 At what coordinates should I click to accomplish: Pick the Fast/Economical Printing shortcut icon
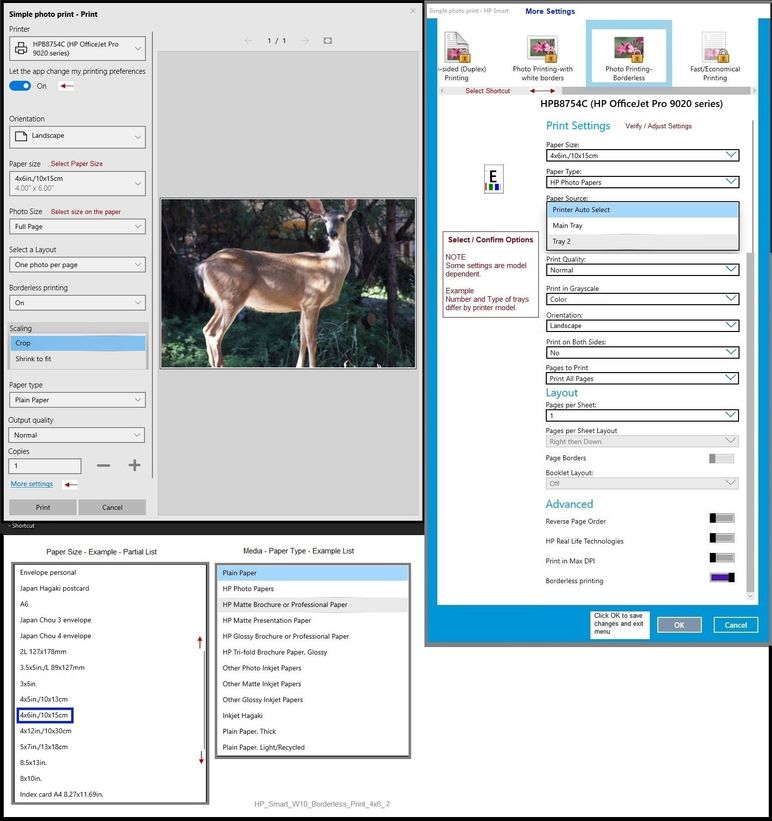tap(714, 48)
